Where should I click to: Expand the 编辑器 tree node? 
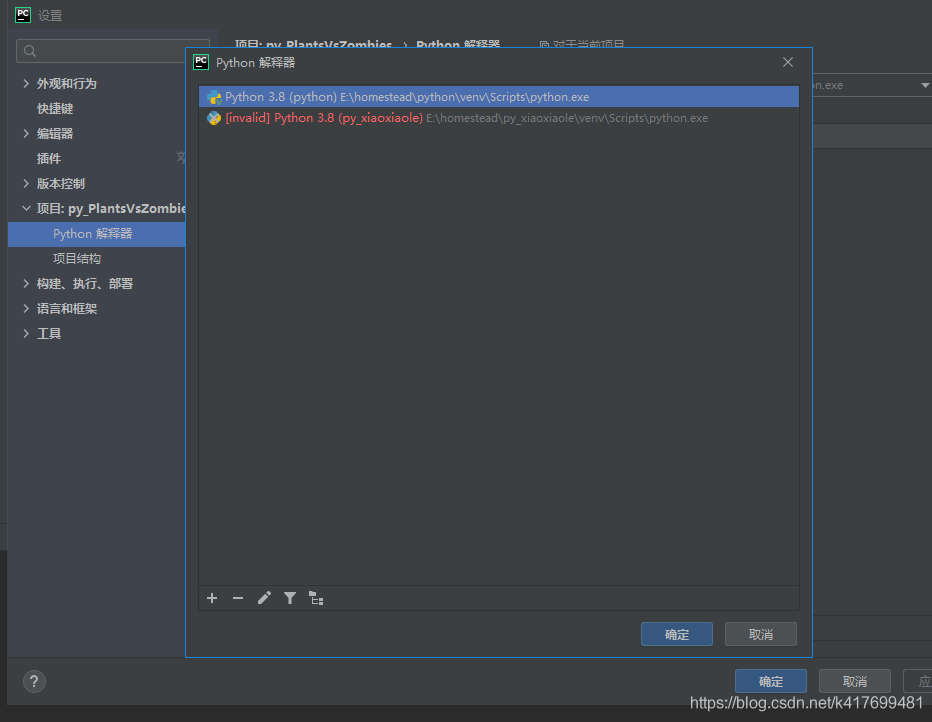pyautogui.click(x=26, y=134)
